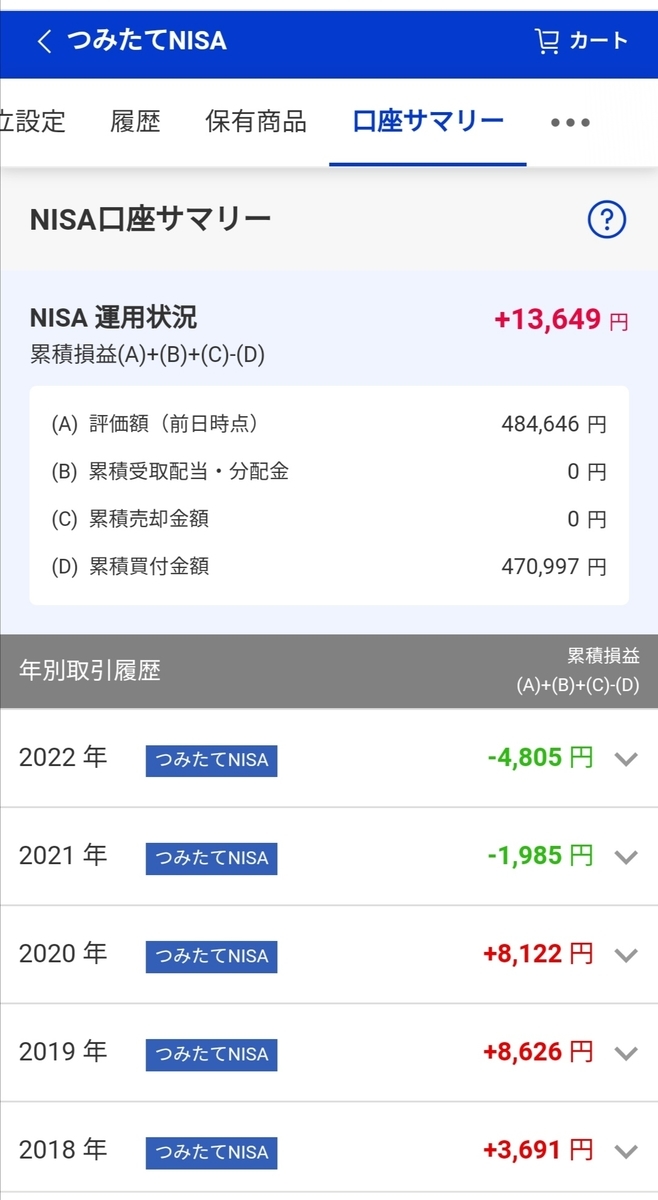Screen dimensions: 658x1200
Task: Expand the 2018 年 row chevron
Action: [x=626, y=1151]
